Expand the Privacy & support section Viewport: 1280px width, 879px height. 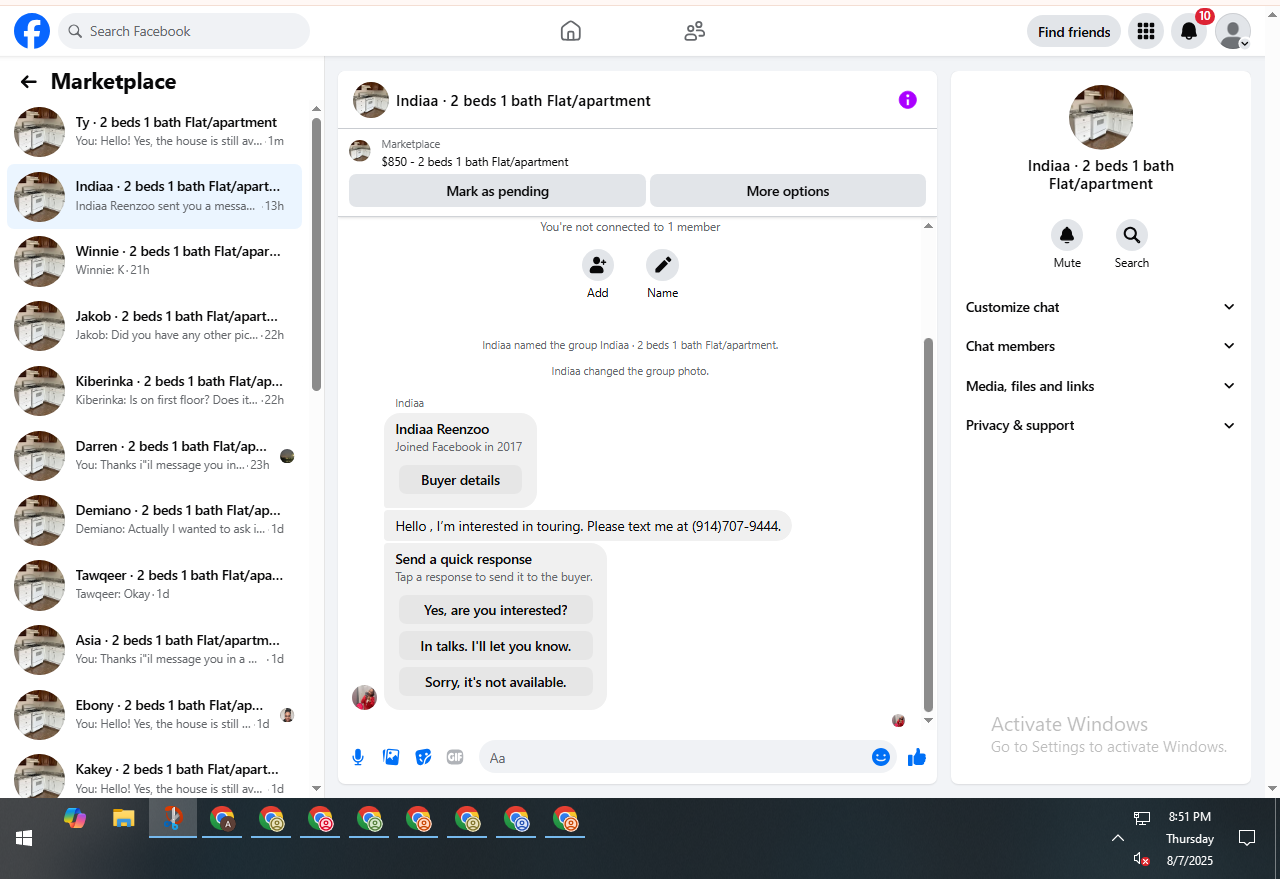pyautogui.click(x=1101, y=425)
